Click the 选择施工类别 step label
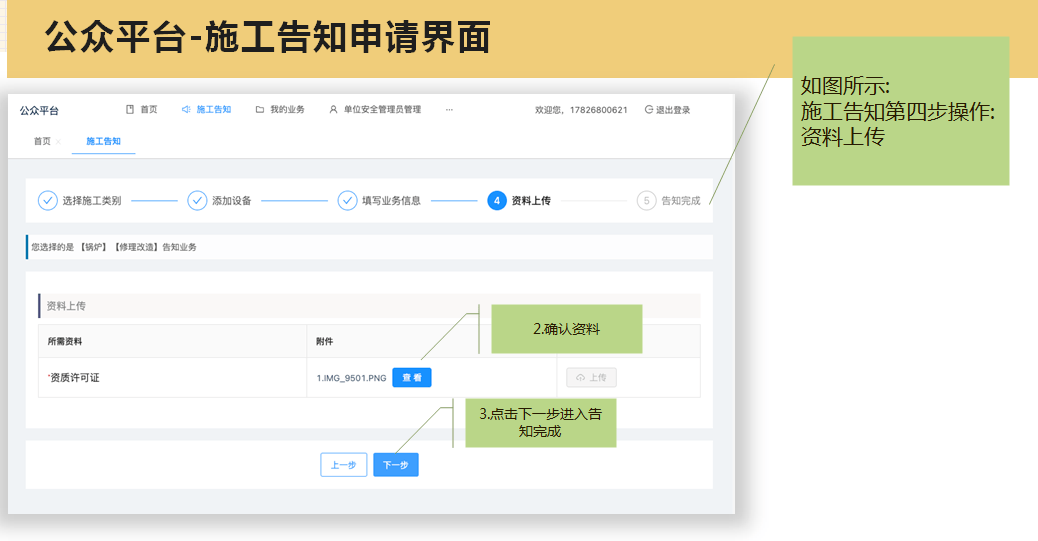The height and width of the screenshot is (541, 1038). pos(92,201)
